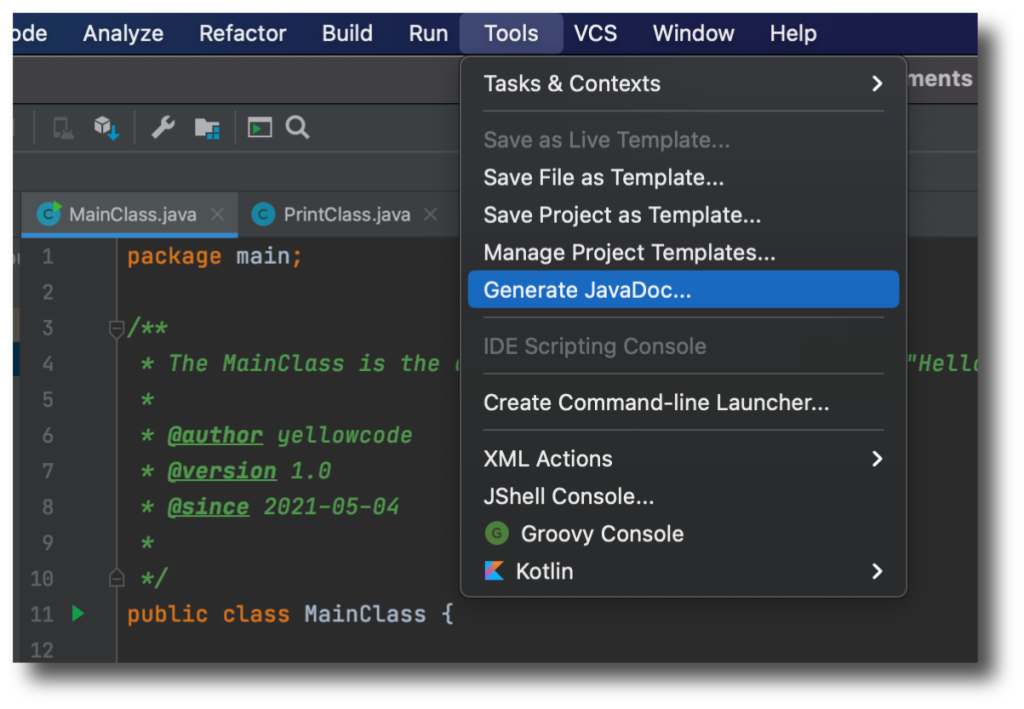Click the @since tag in Javadoc
1024x709 pixels.
coord(208,507)
